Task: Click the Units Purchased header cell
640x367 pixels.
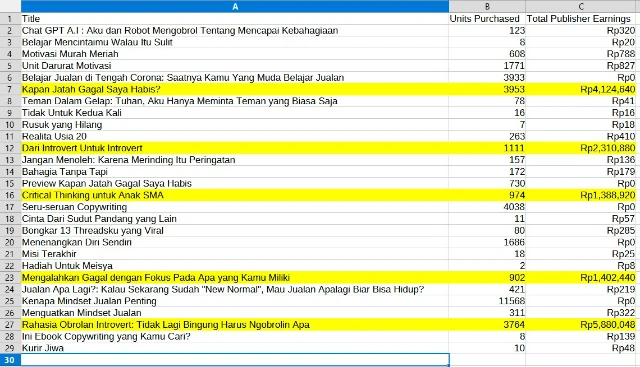Action: (x=487, y=19)
